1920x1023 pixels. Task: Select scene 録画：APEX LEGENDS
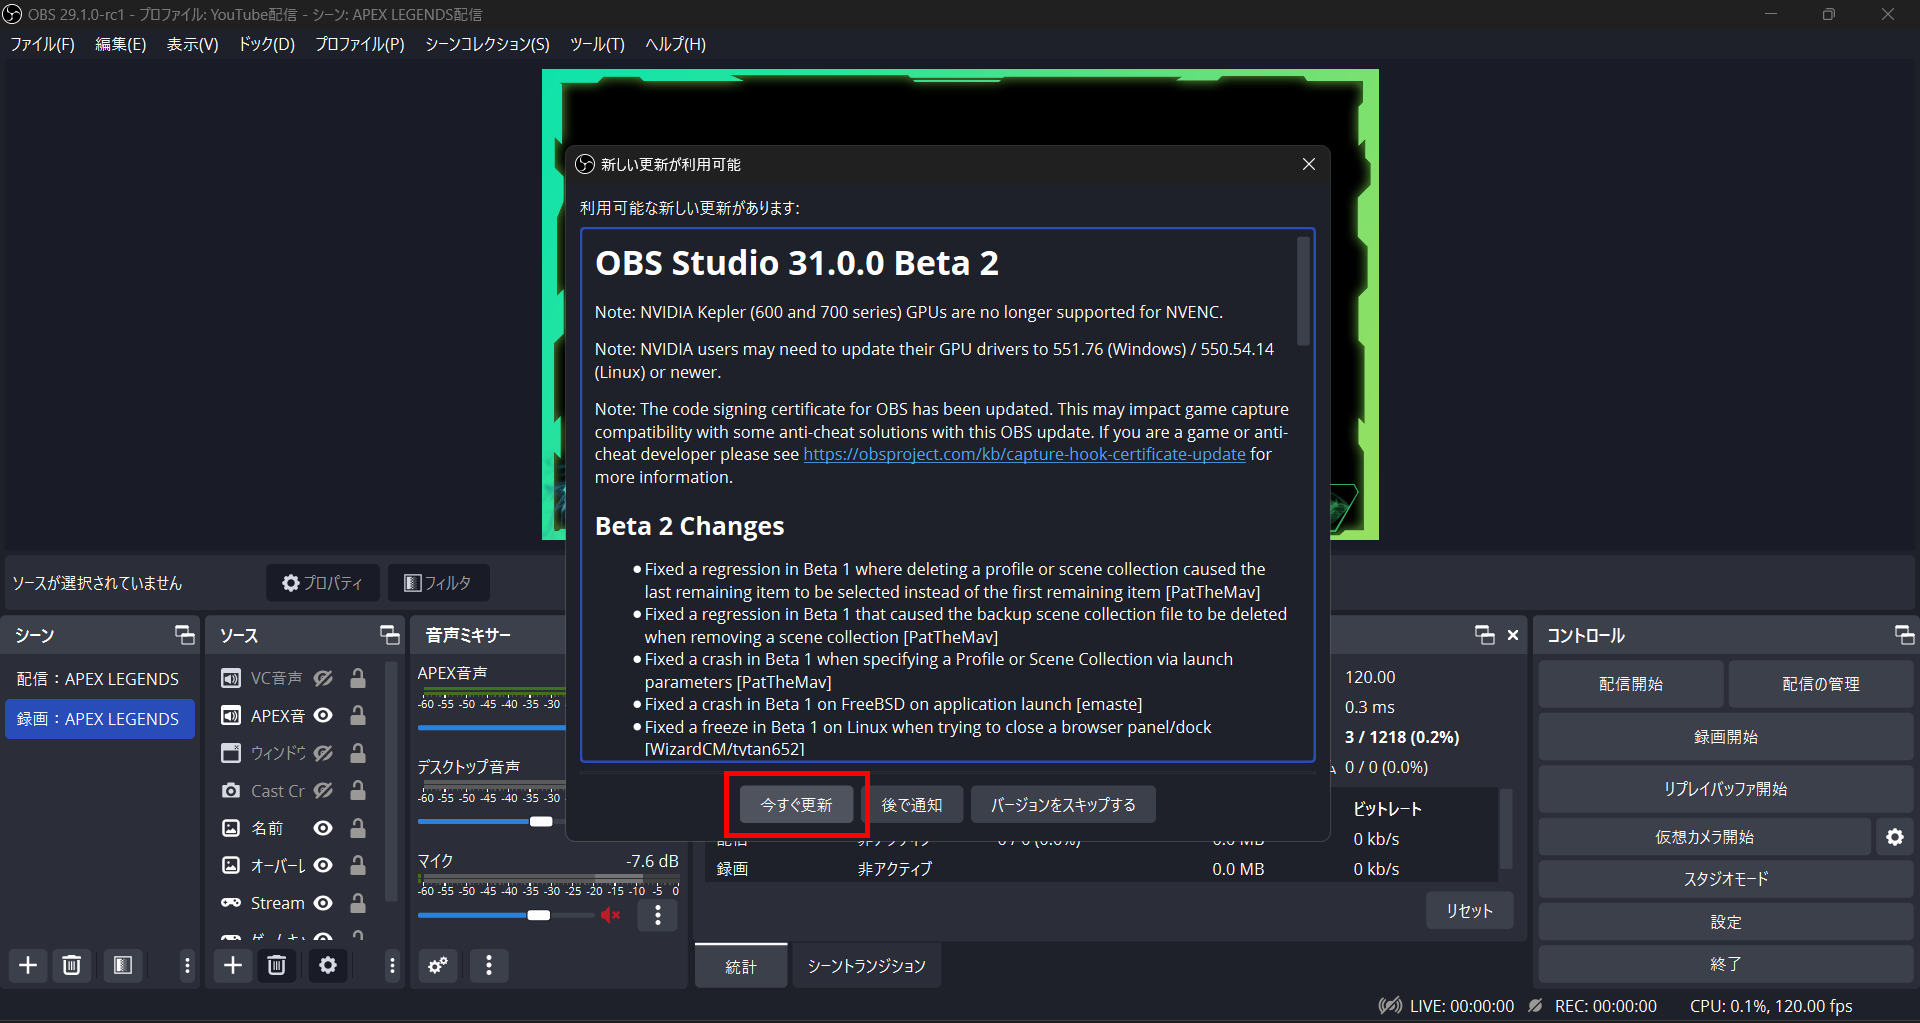click(99, 719)
